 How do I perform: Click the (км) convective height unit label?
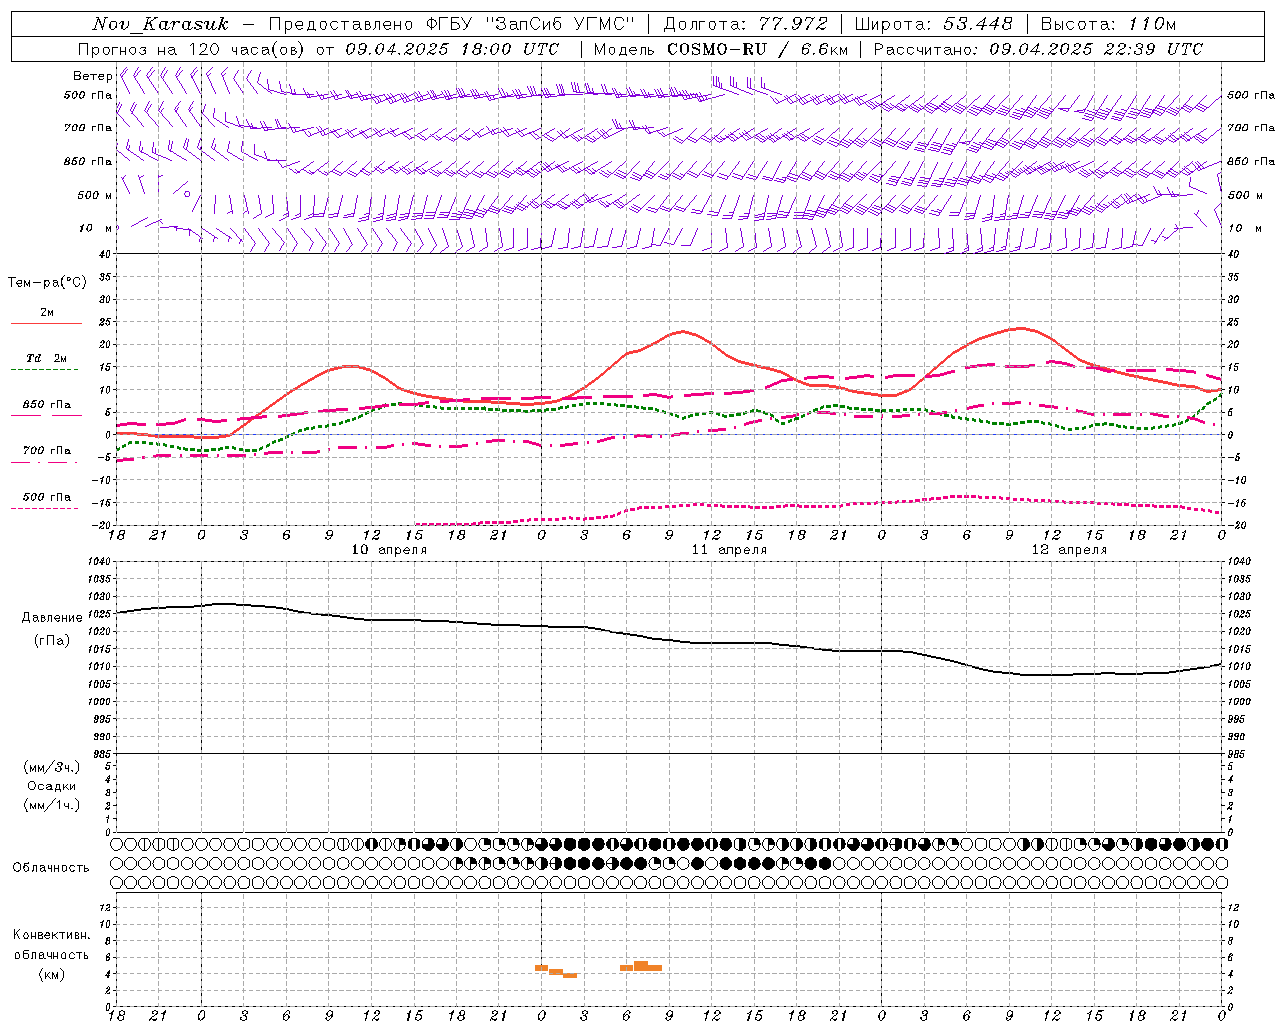click(51, 974)
